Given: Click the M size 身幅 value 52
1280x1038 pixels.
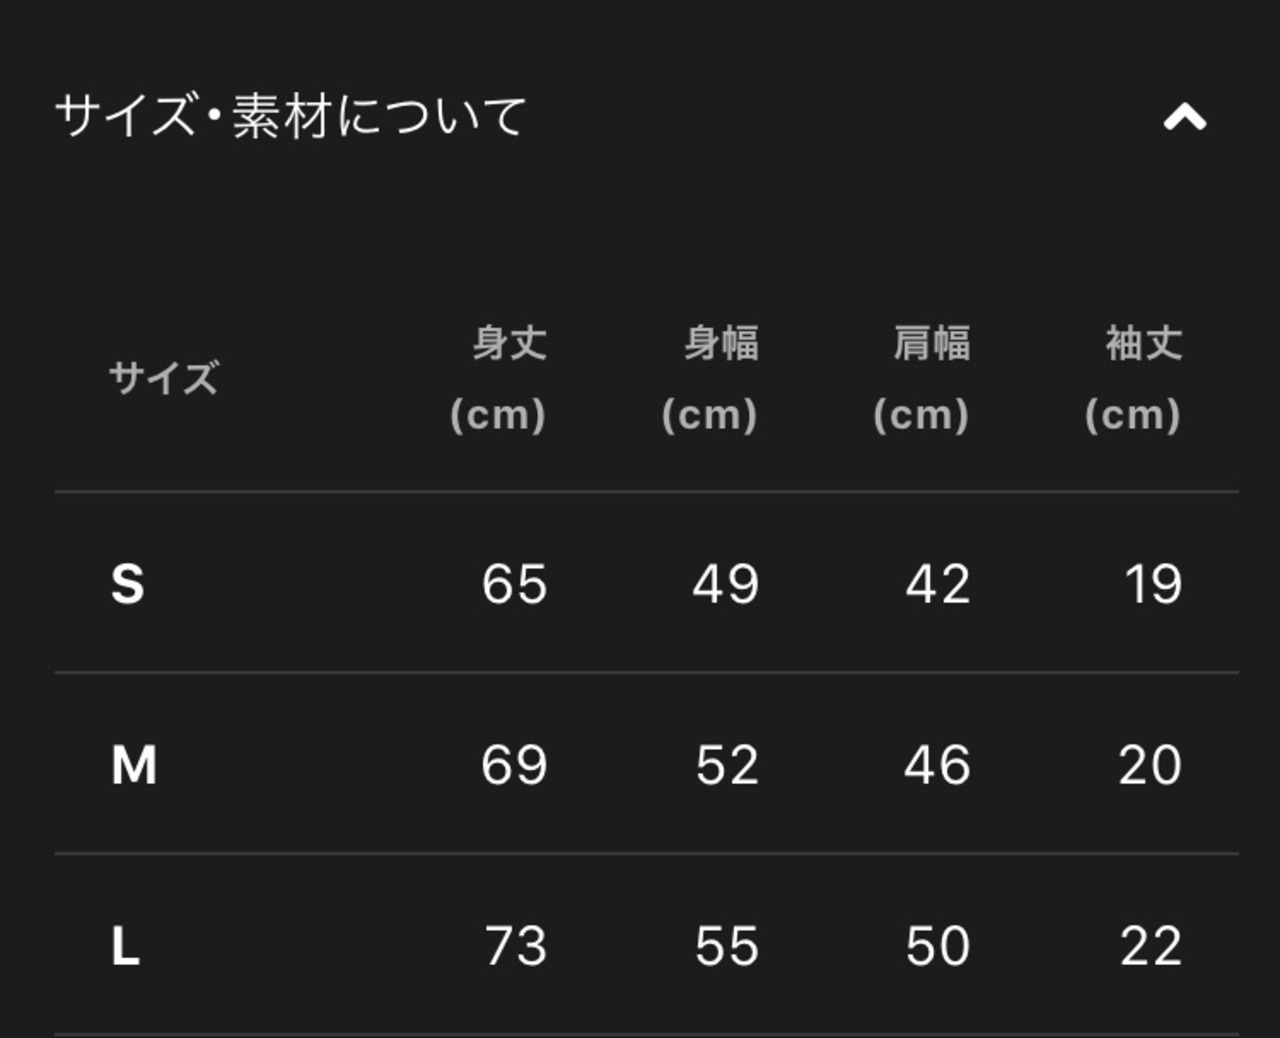Looking at the screenshot, I should (727, 766).
